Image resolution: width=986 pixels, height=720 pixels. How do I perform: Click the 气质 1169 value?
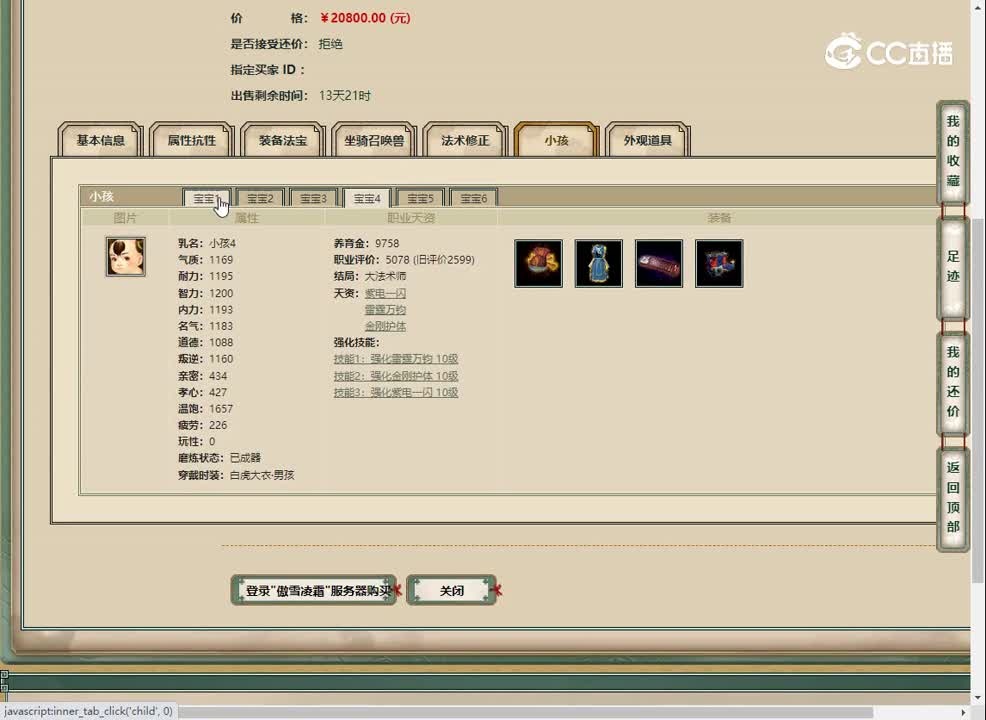(x=221, y=260)
